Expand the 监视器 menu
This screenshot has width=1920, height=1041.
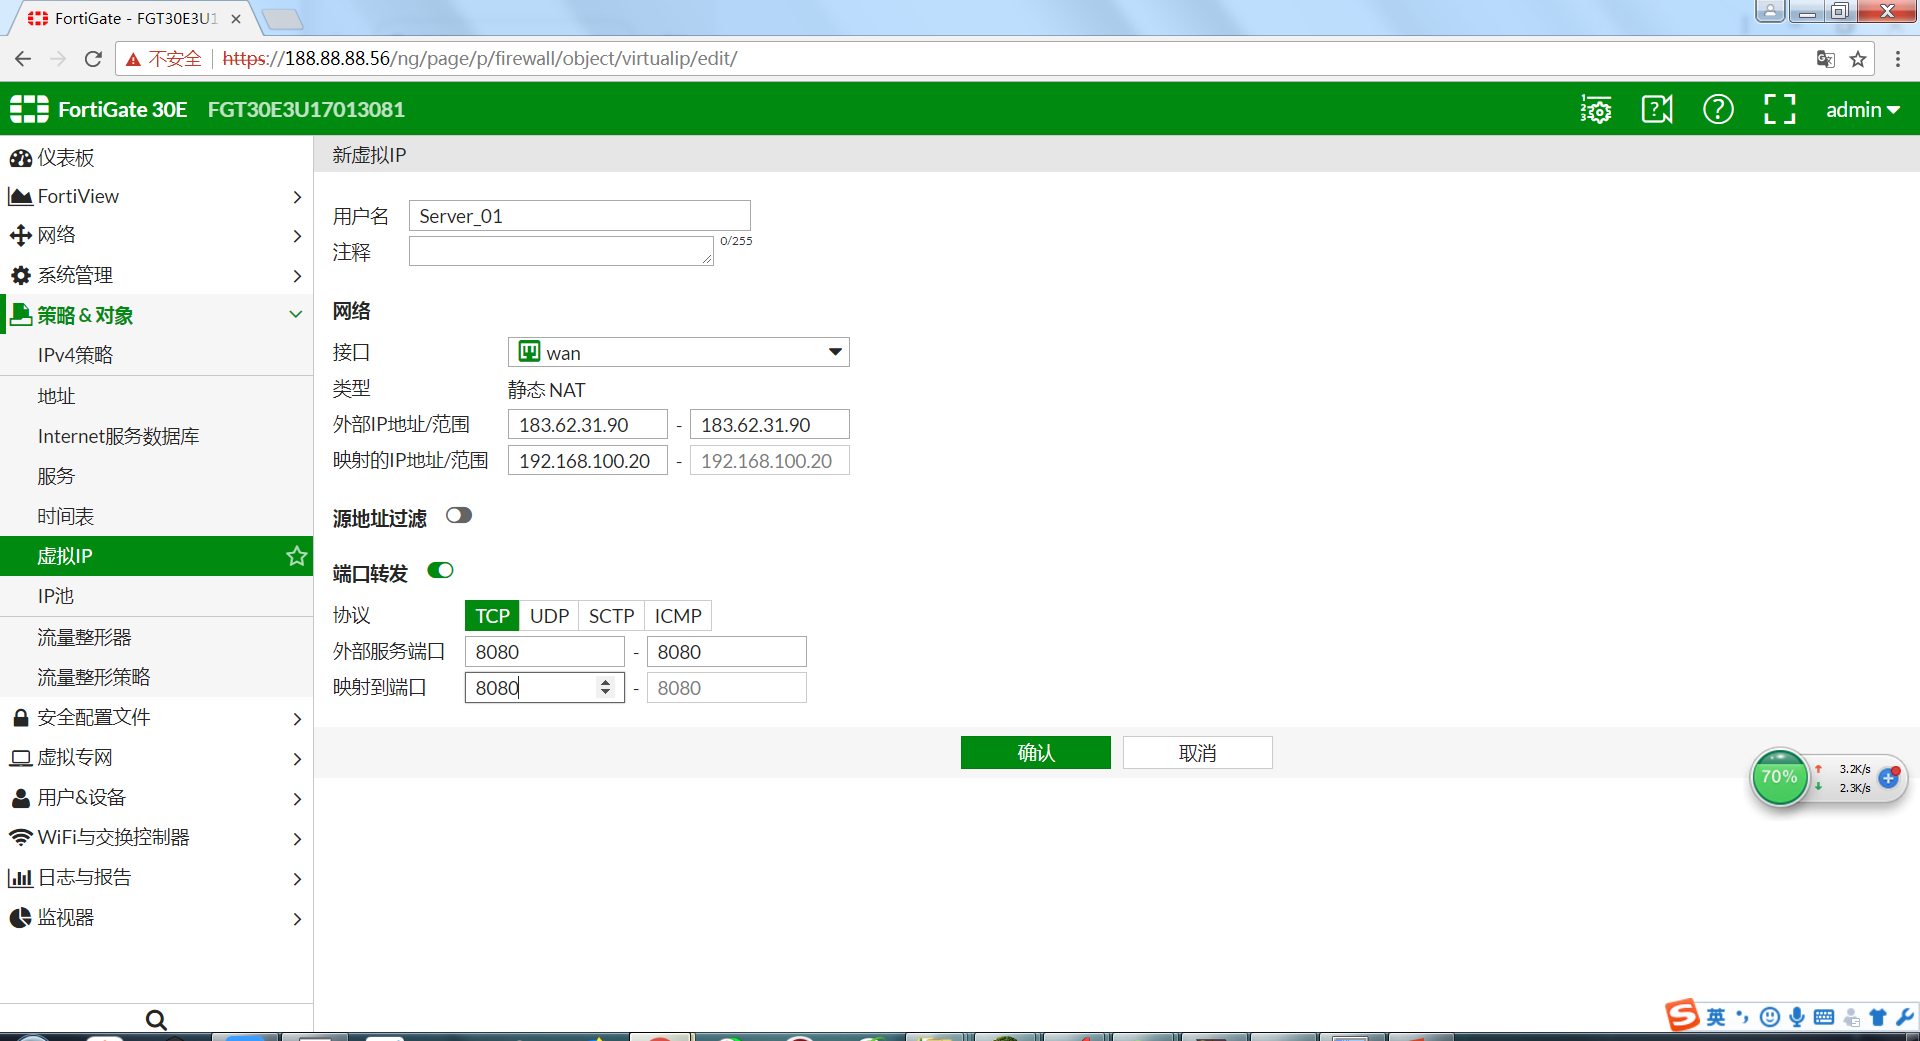156,917
